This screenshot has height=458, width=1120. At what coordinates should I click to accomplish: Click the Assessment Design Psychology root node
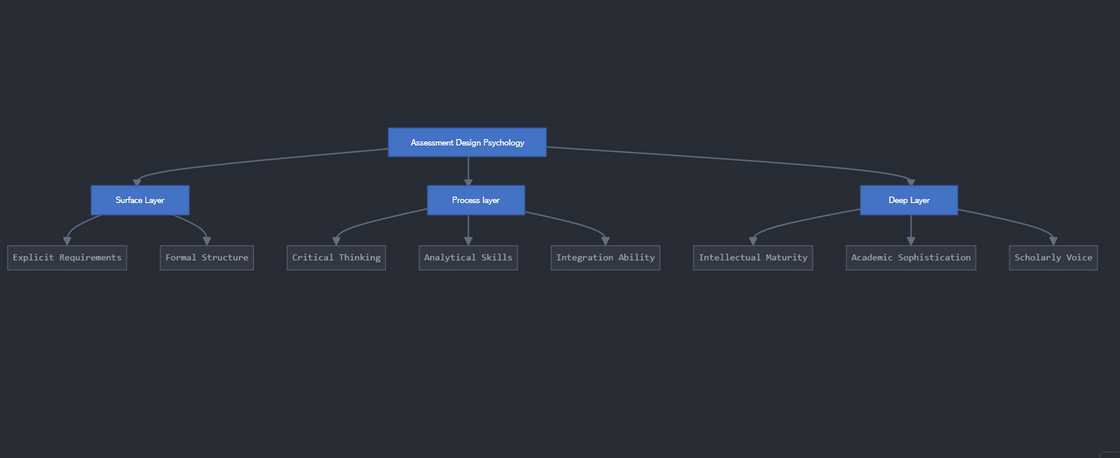[x=467, y=142]
